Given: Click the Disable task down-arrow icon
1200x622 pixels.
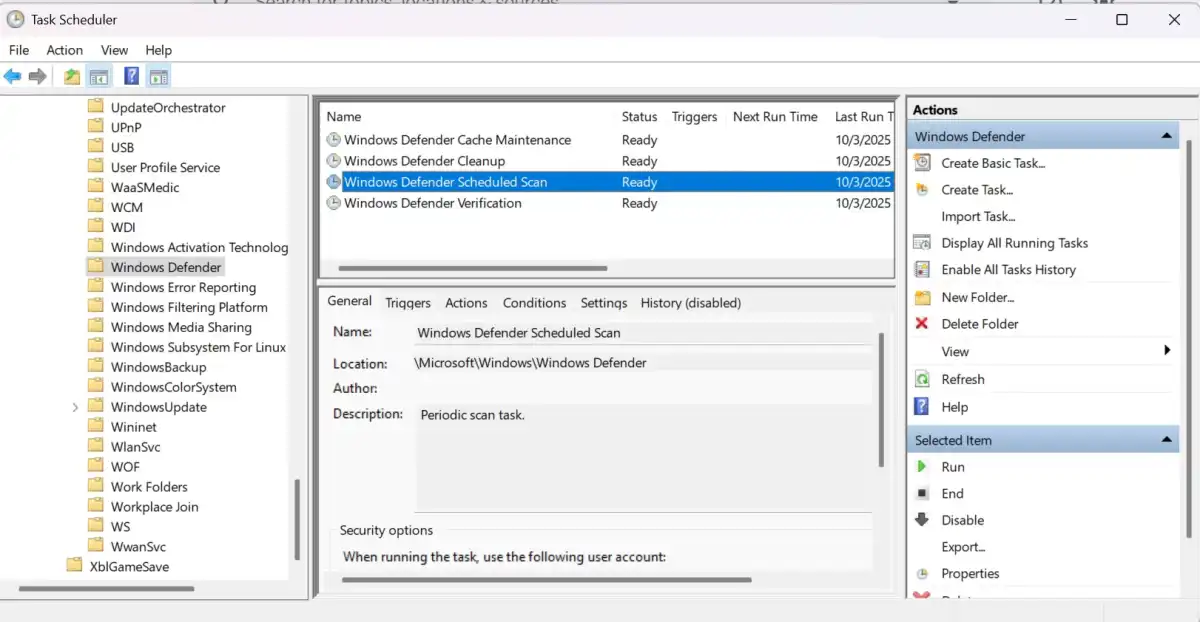Looking at the screenshot, I should click(x=922, y=520).
